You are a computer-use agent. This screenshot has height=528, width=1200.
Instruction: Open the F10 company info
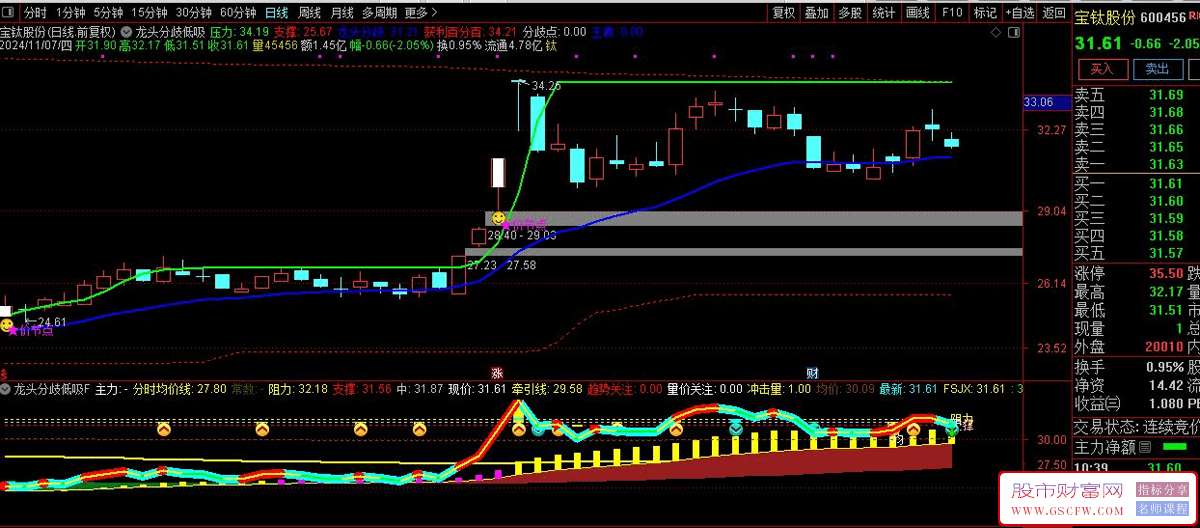[x=952, y=13]
